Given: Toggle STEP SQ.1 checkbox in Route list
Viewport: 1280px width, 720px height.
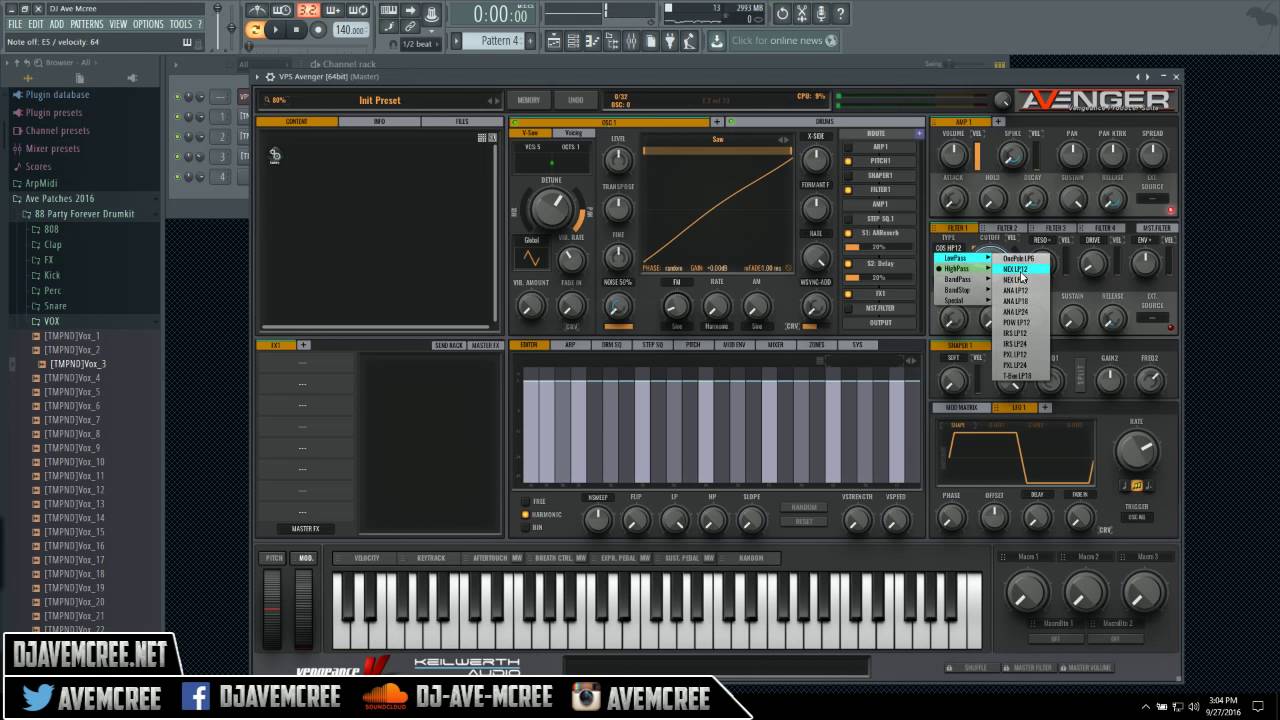Looking at the screenshot, I should [848, 219].
